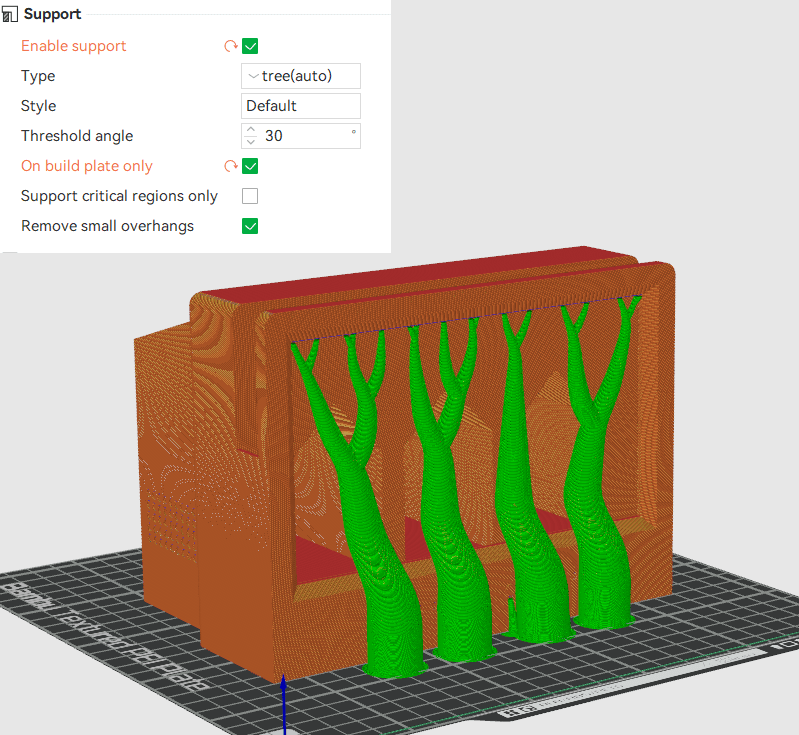Increase the Threshold angle with the up arrow
The height and width of the screenshot is (735, 799).
[250, 130]
